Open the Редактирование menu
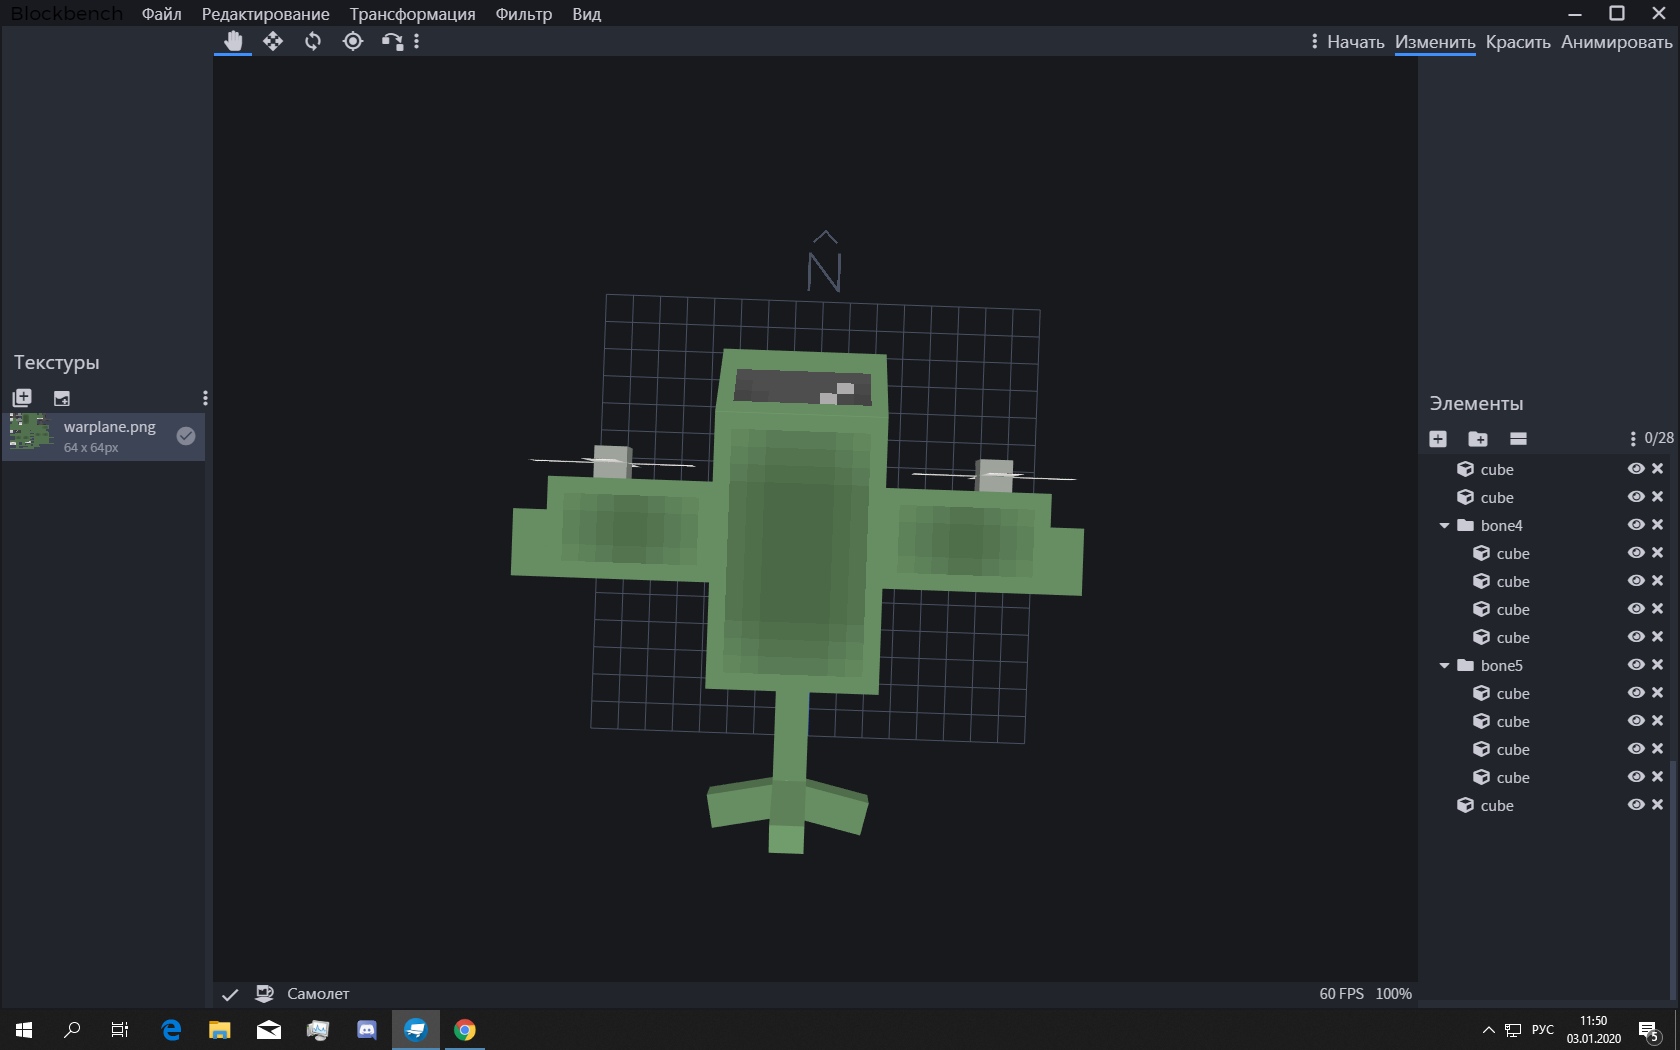 pos(266,14)
